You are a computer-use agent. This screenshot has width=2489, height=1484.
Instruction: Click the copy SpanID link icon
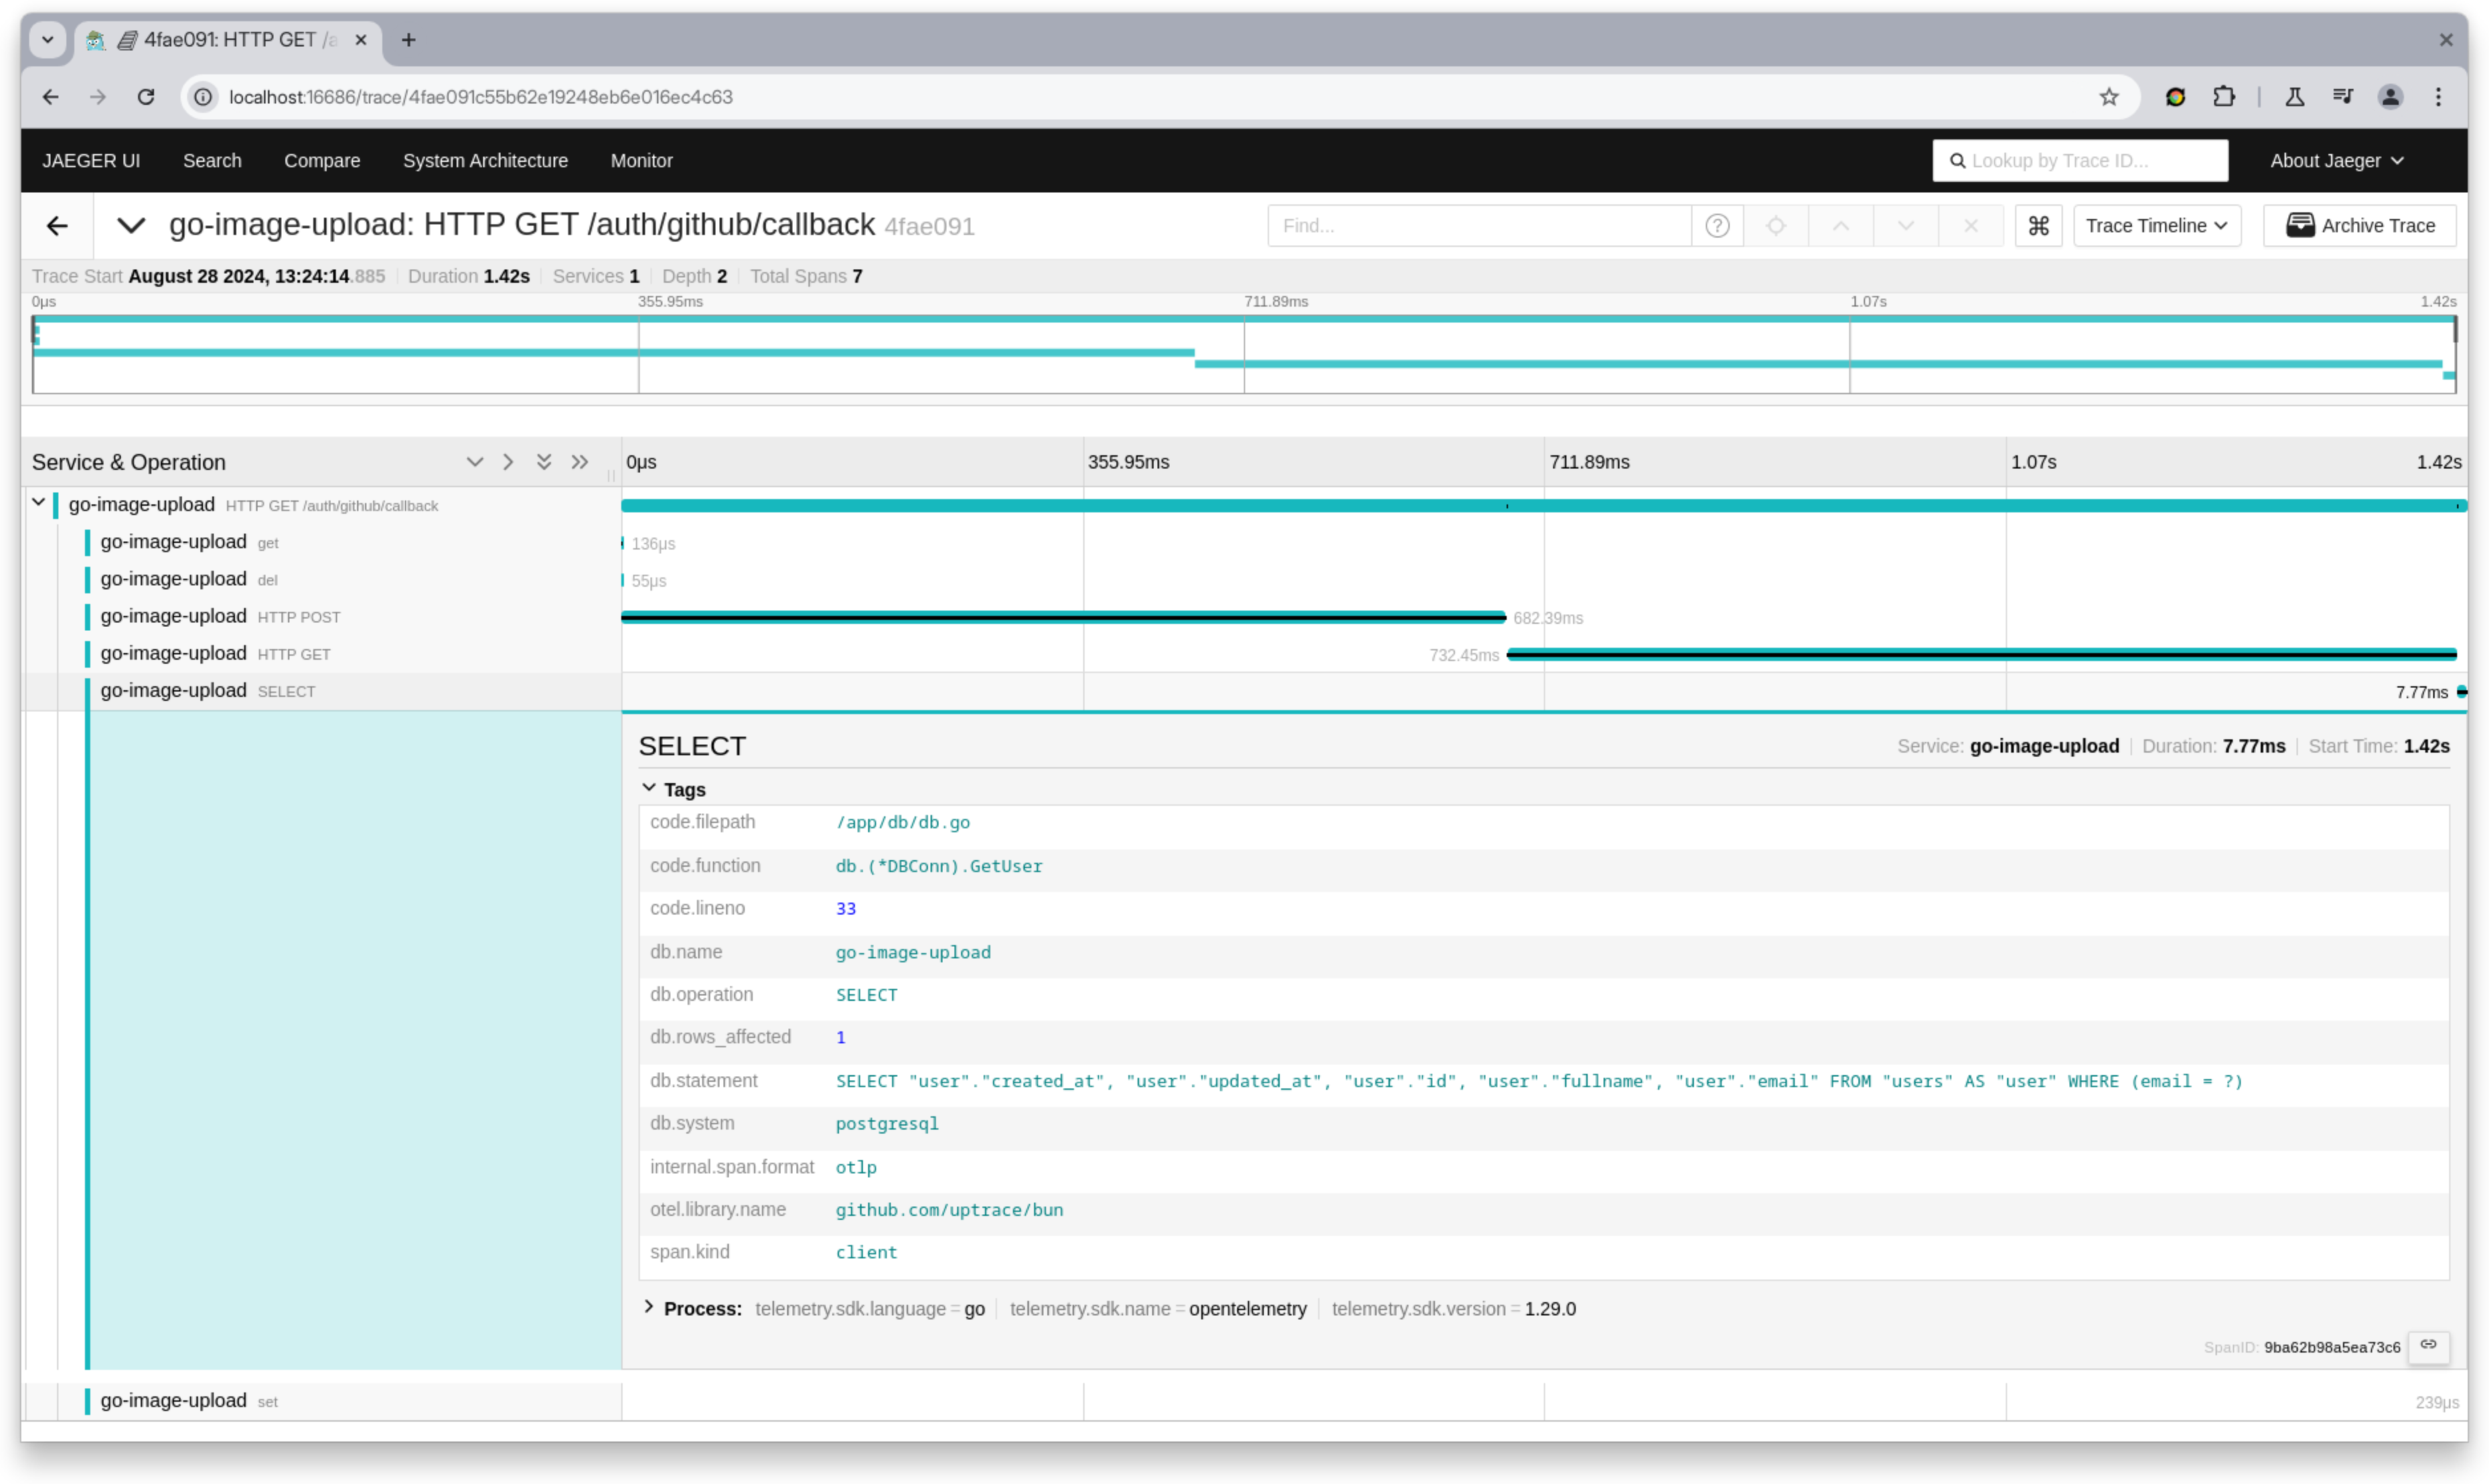tap(2430, 1345)
